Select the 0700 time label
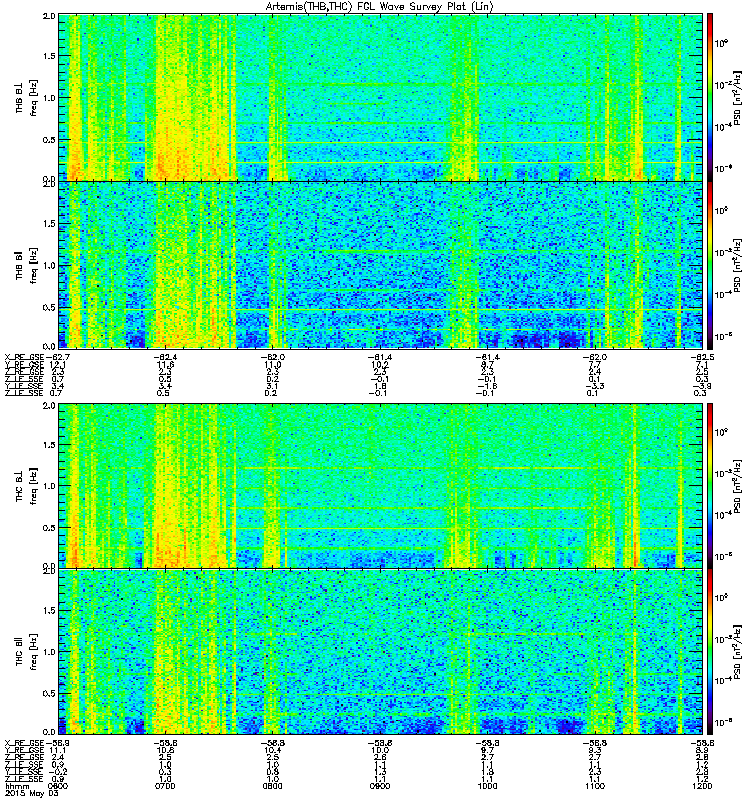This screenshot has width=750, height=800. [x=165, y=786]
